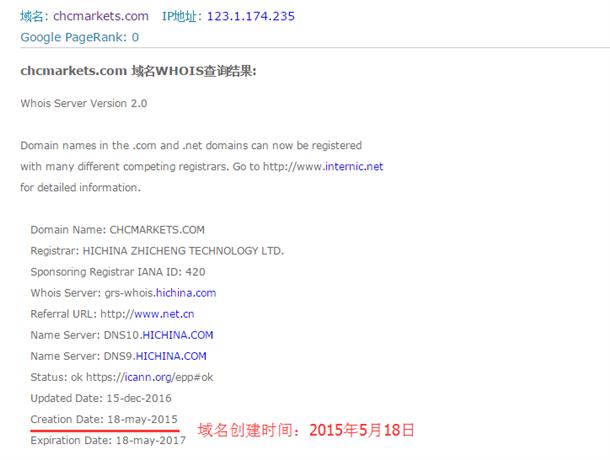Screen dimensions: 610x460
Task: Click the Google PageRank: 0 text
Action: point(80,37)
